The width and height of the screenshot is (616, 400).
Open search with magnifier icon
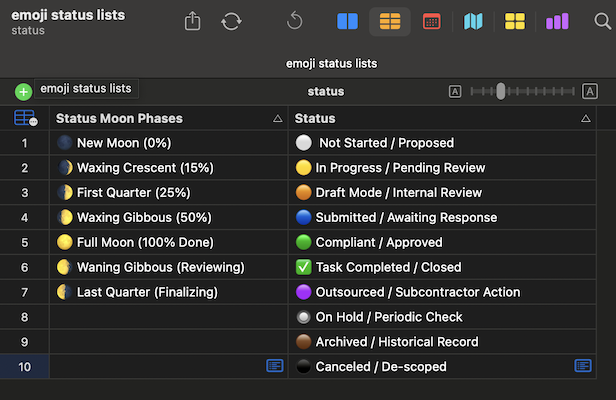point(602,21)
